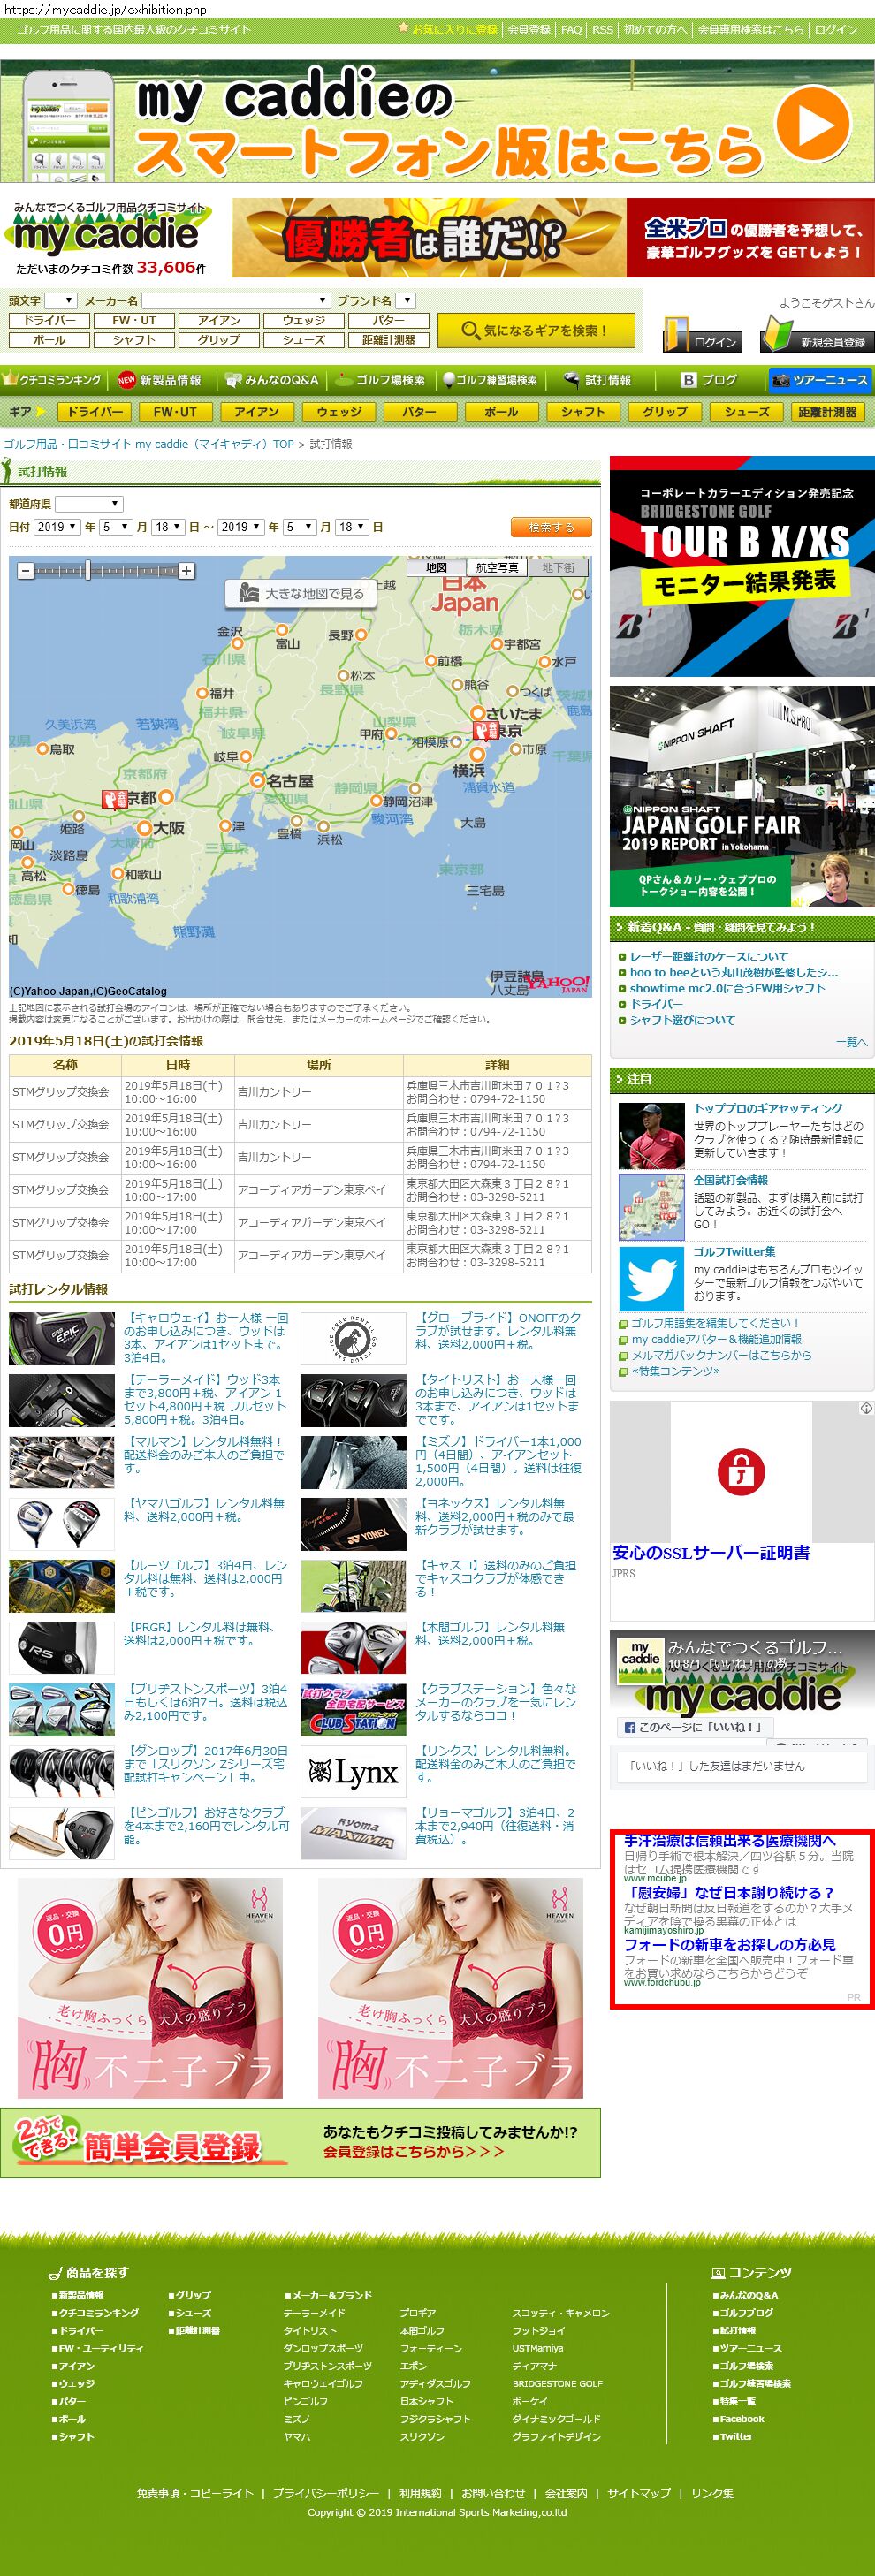This screenshot has width=875, height=2576.
Task: Click the Lynx brand logo thumbnail
Action: (x=353, y=1772)
